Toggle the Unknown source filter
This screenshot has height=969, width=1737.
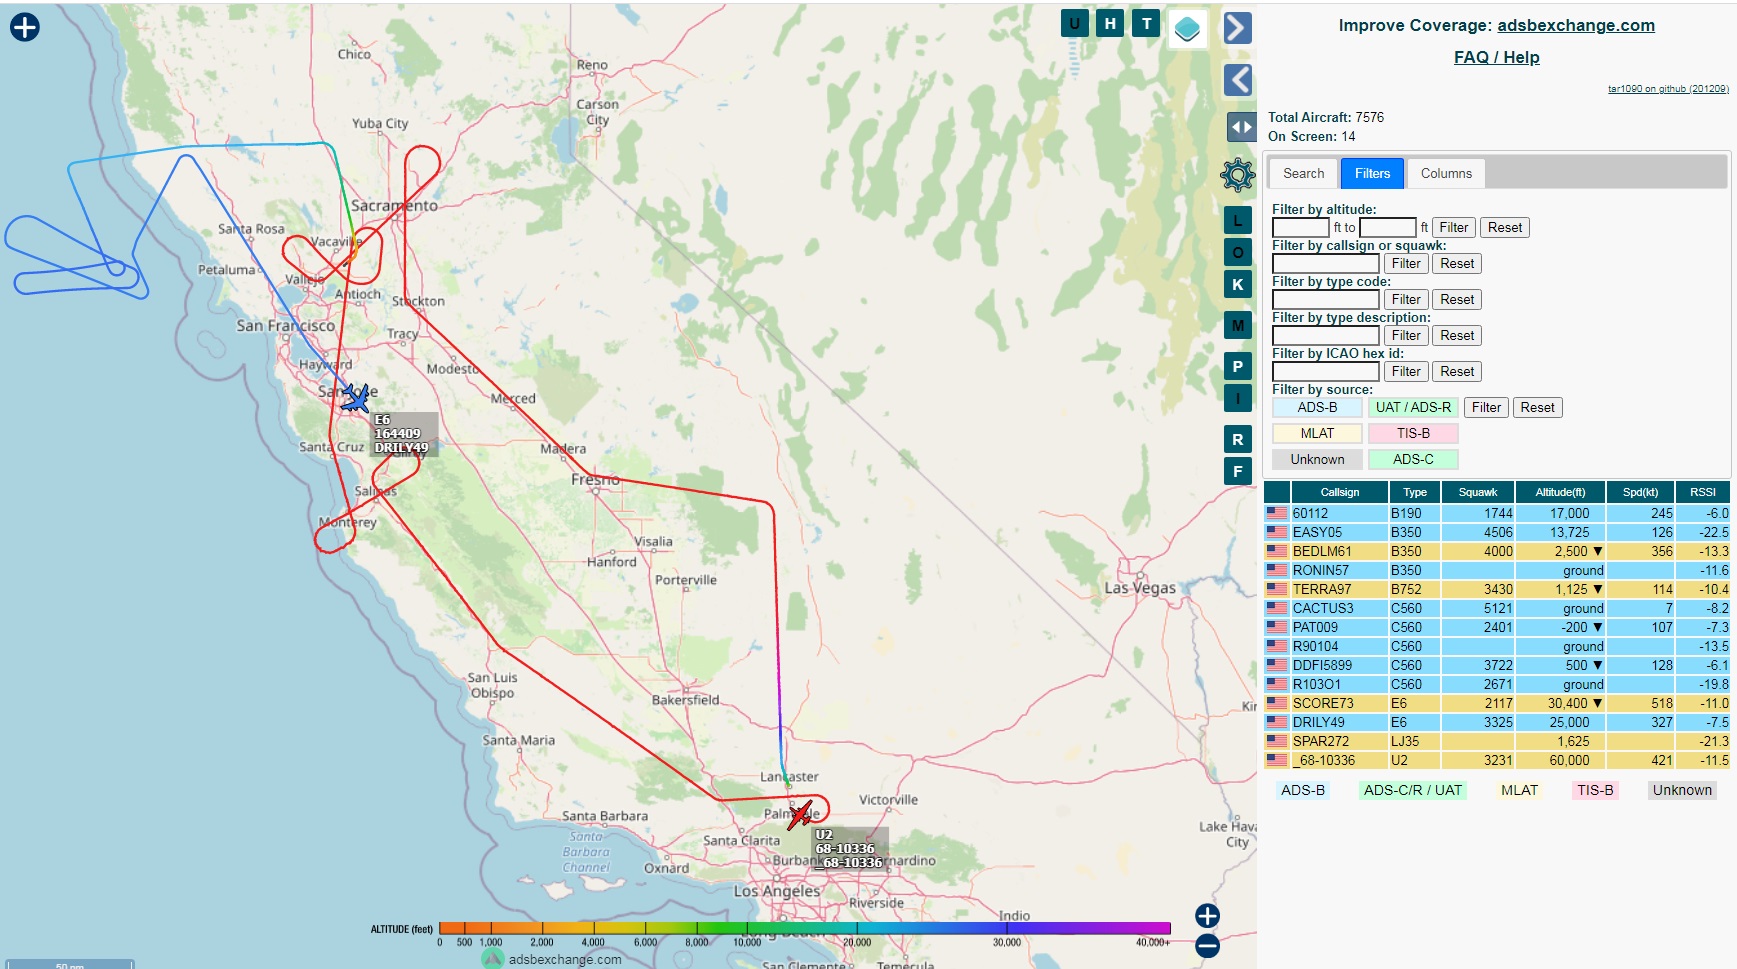point(1317,459)
